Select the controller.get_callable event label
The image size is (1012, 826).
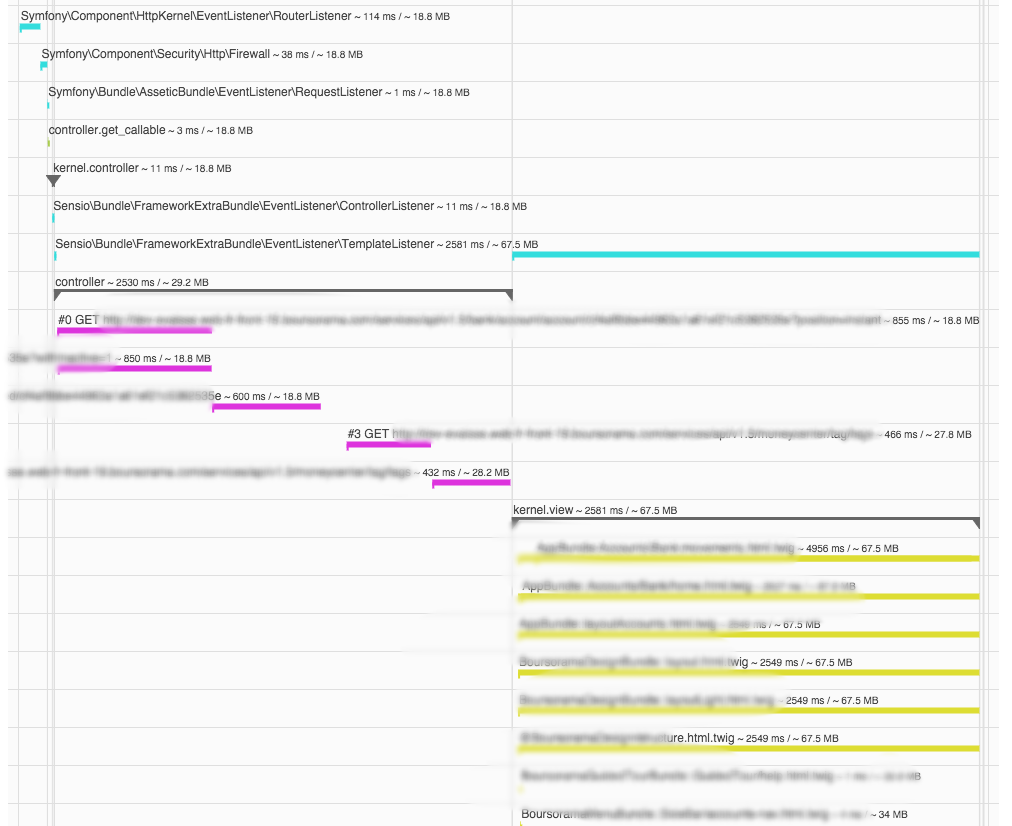(106, 130)
